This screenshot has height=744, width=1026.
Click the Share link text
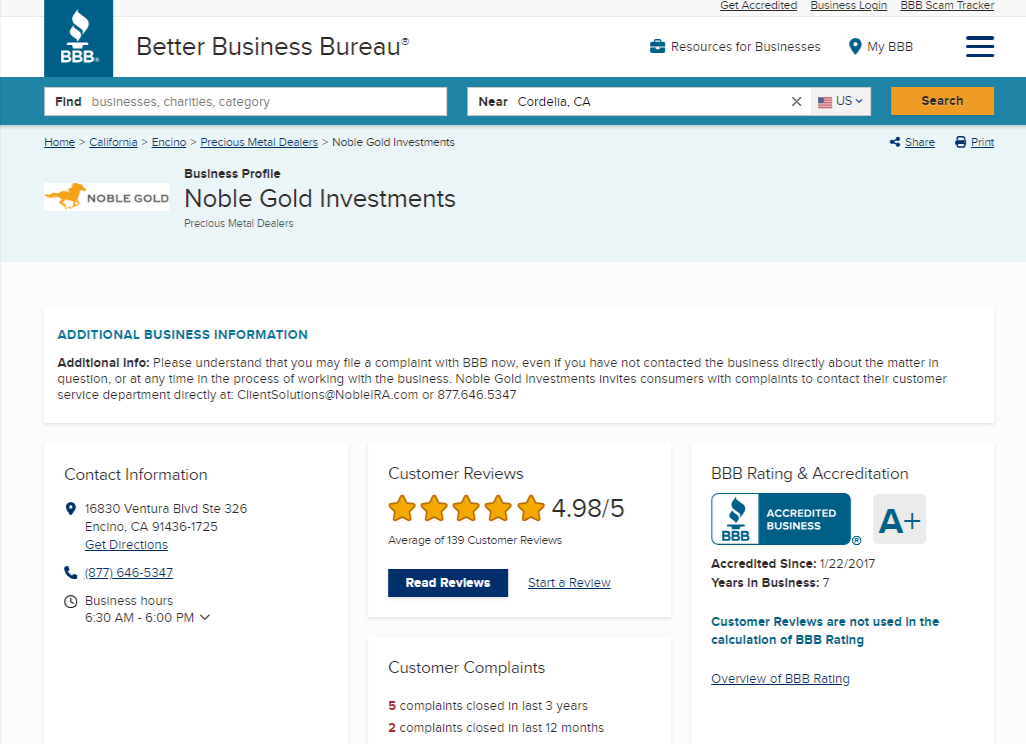(x=919, y=142)
